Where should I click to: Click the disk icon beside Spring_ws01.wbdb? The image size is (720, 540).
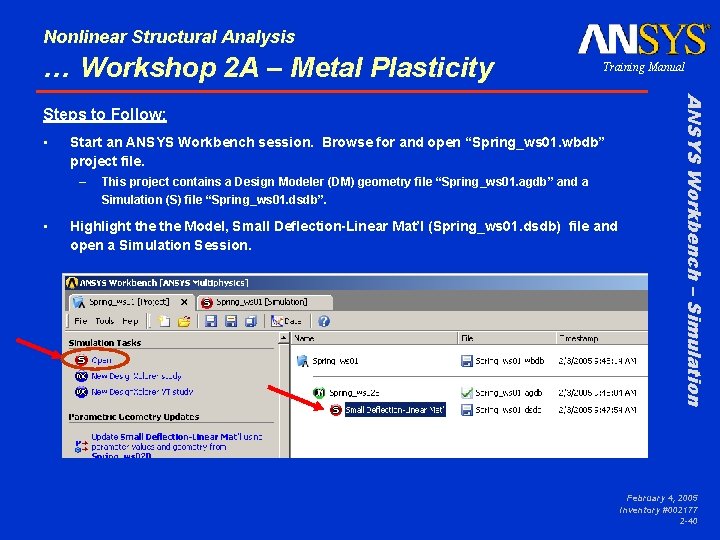(467, 361)
